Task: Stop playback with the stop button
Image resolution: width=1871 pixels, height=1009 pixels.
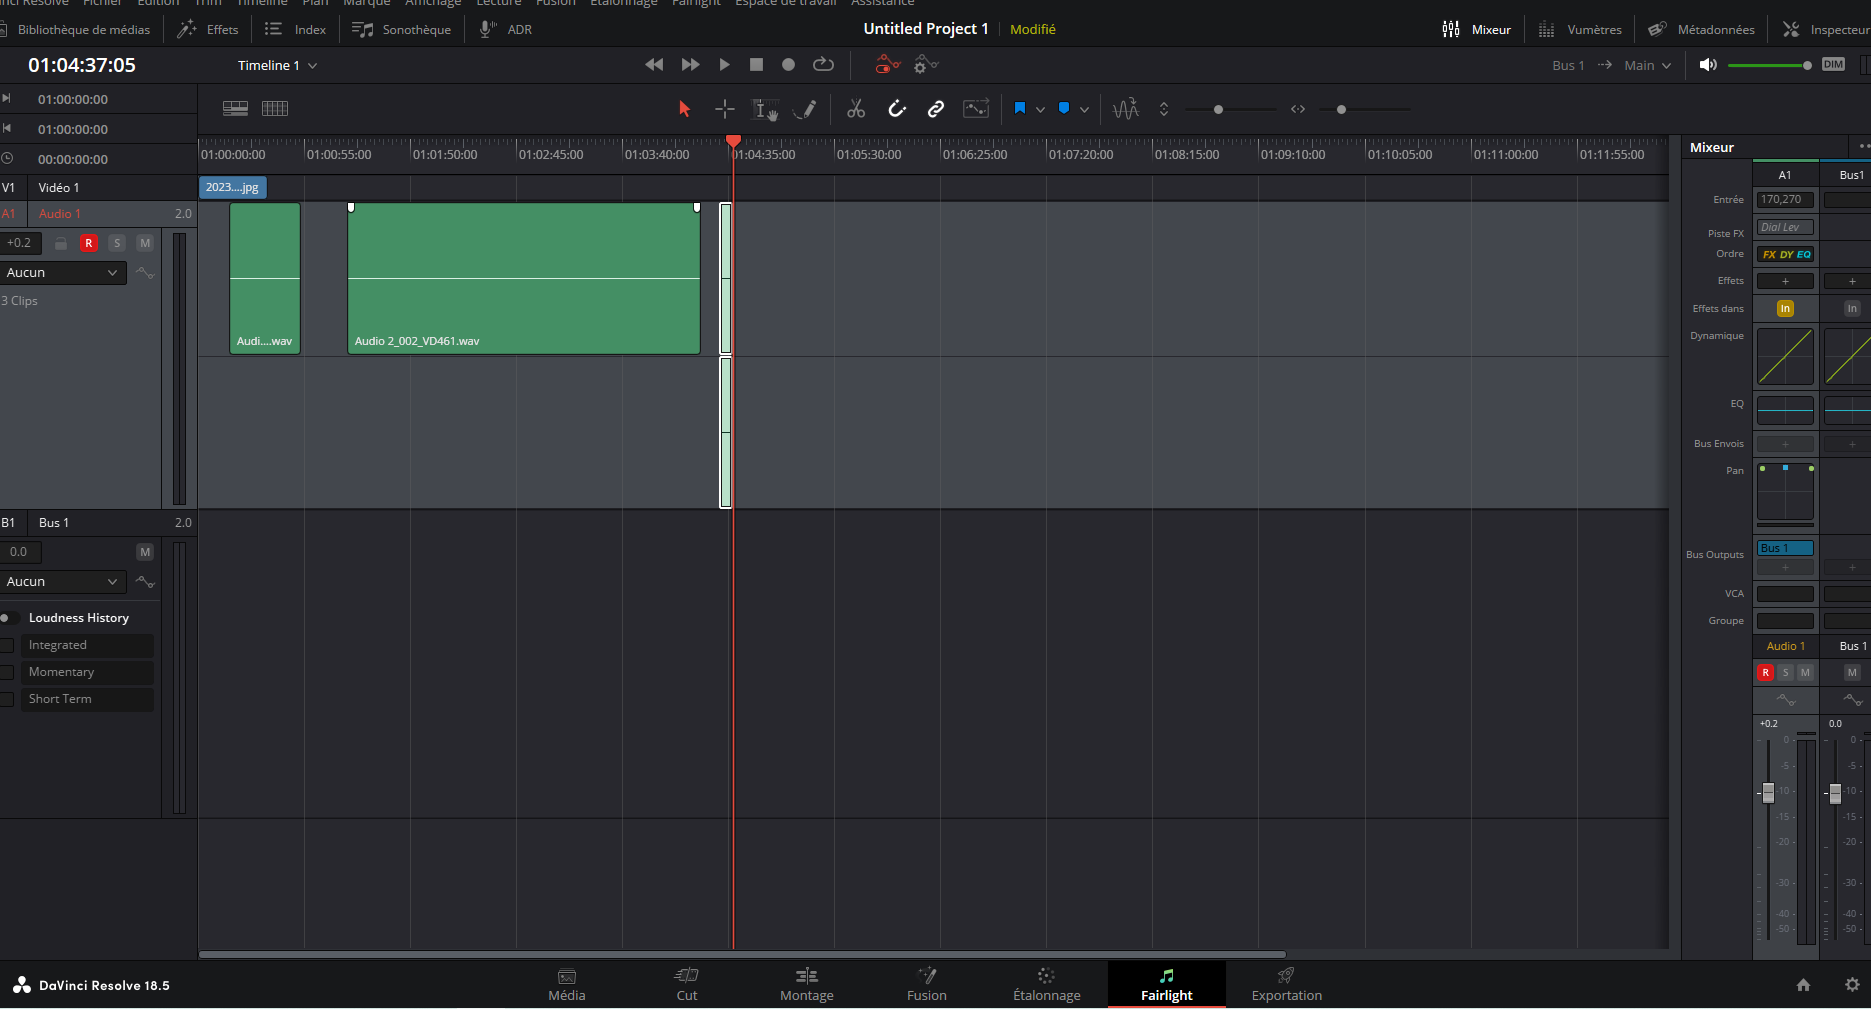Action: tap(757, 65)
